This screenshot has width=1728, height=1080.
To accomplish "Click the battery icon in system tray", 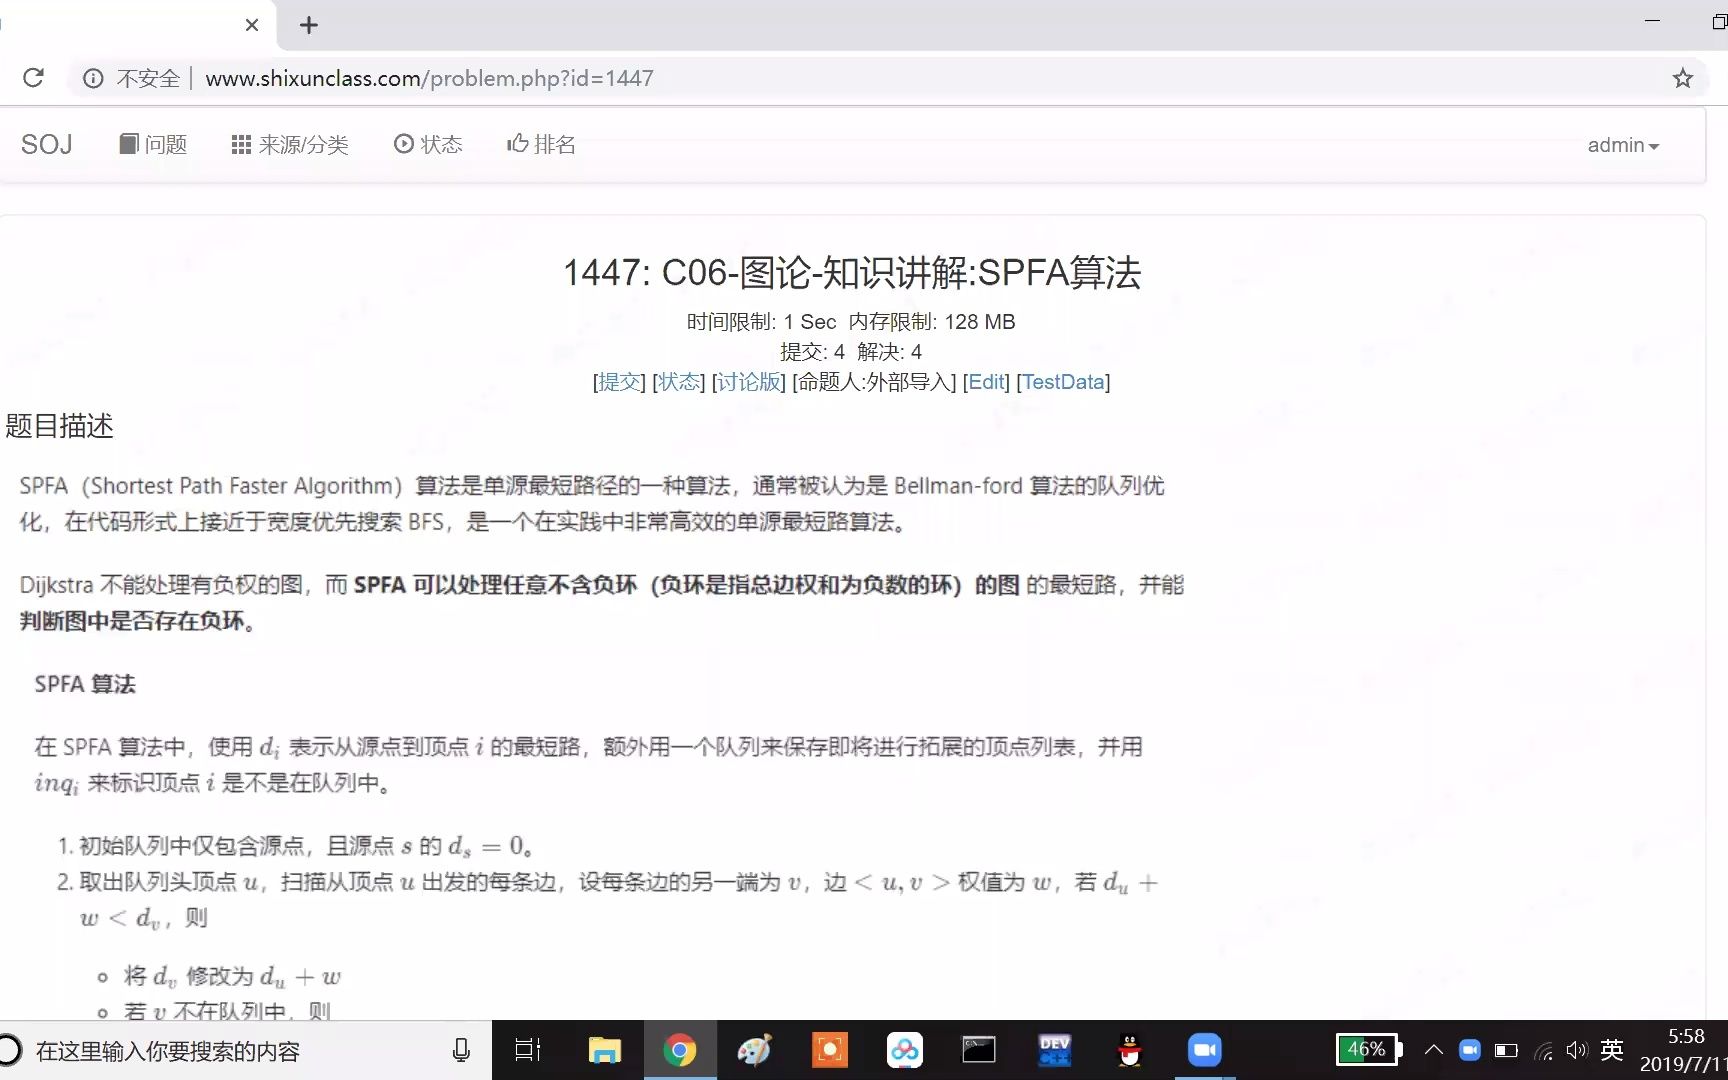I will (1506, 1050).
